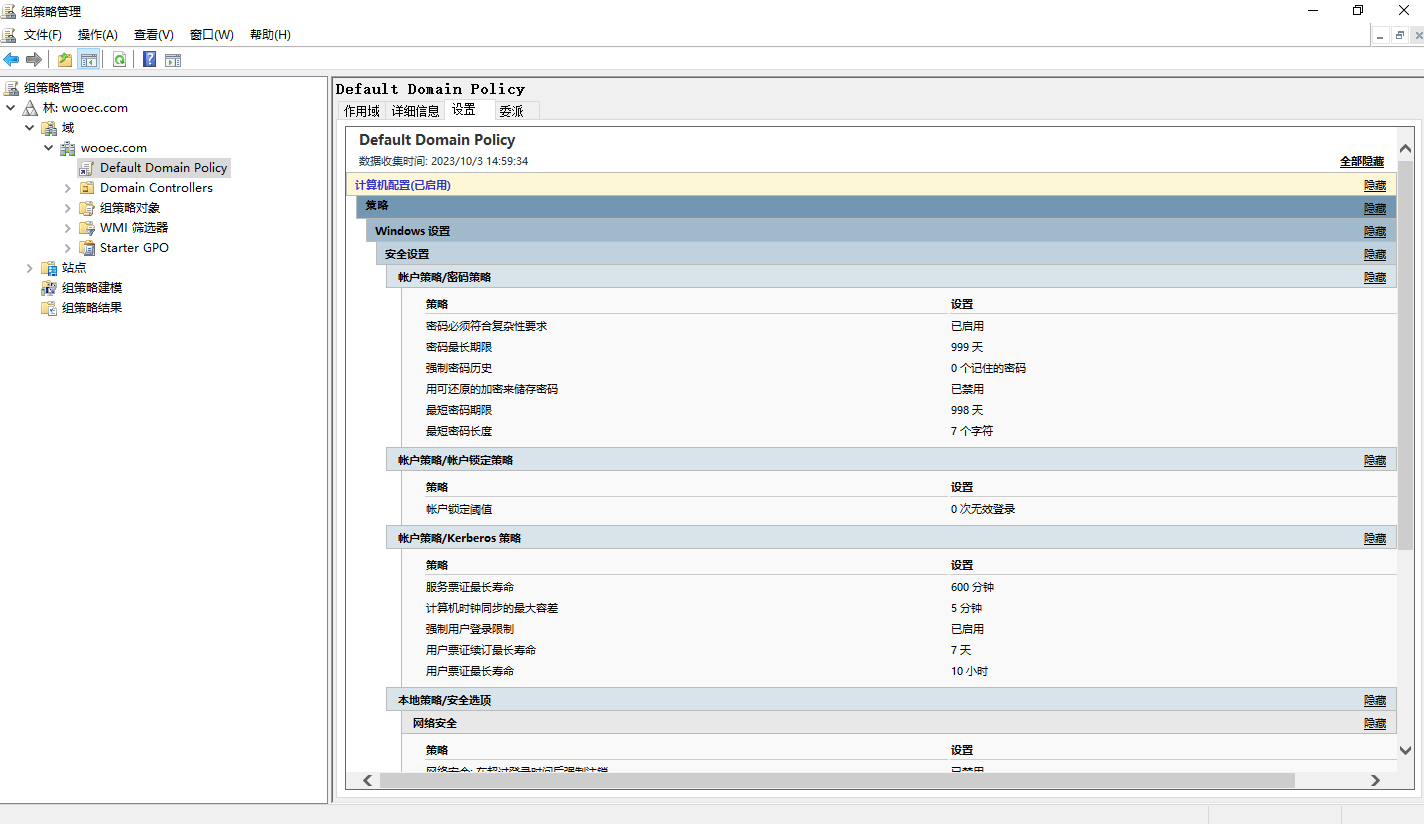1424x824 pixels.
Task: Click the root 组策略管理 console tree icon
Action: [12, 87]
